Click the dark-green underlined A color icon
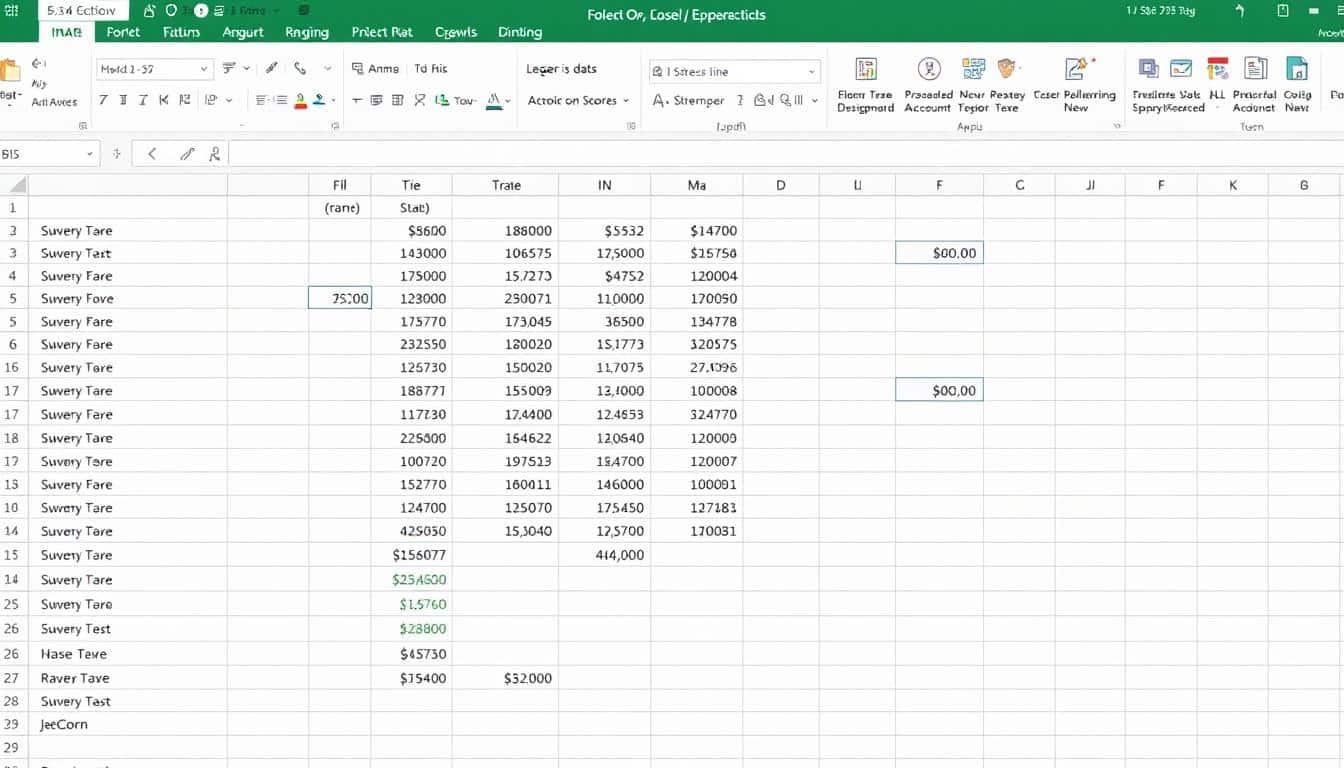1344x768 pixels. (x=493, y=100)
